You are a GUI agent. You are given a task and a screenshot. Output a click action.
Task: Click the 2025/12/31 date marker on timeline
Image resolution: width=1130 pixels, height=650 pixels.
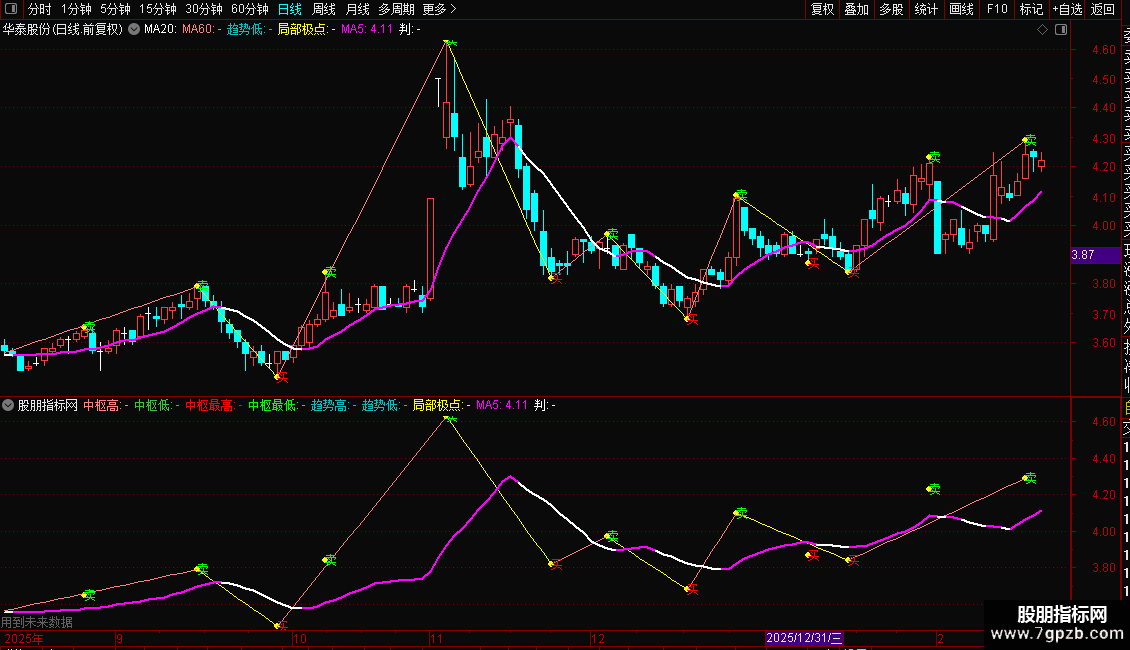(x=805, y=638)
